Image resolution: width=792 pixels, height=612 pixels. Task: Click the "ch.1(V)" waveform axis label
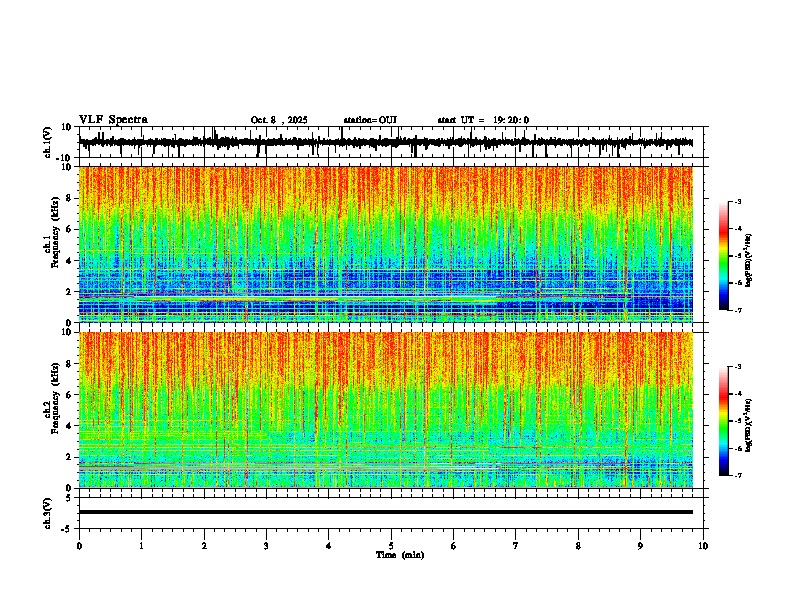pyautogui.click(x=48, y=143)
